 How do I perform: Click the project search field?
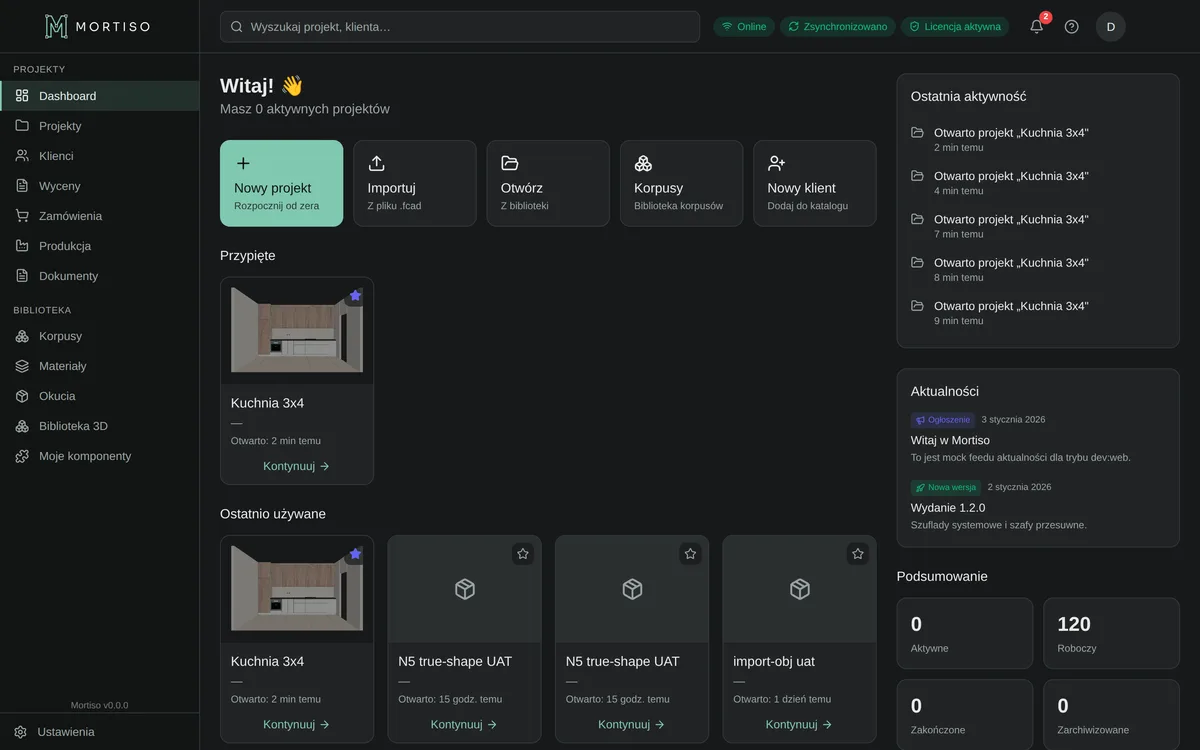[x=460, y=27]
